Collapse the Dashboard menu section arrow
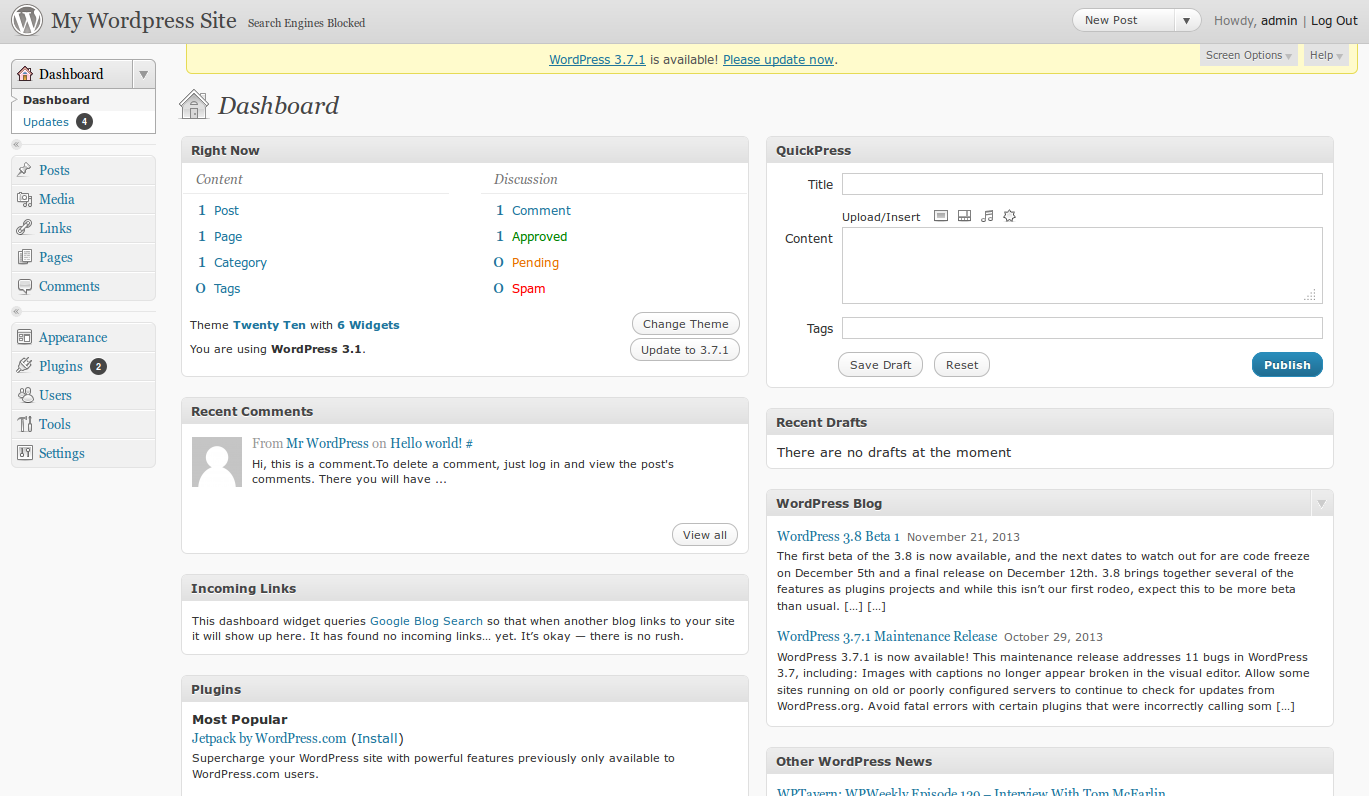 pyautogui.click(x=144, y=74)
